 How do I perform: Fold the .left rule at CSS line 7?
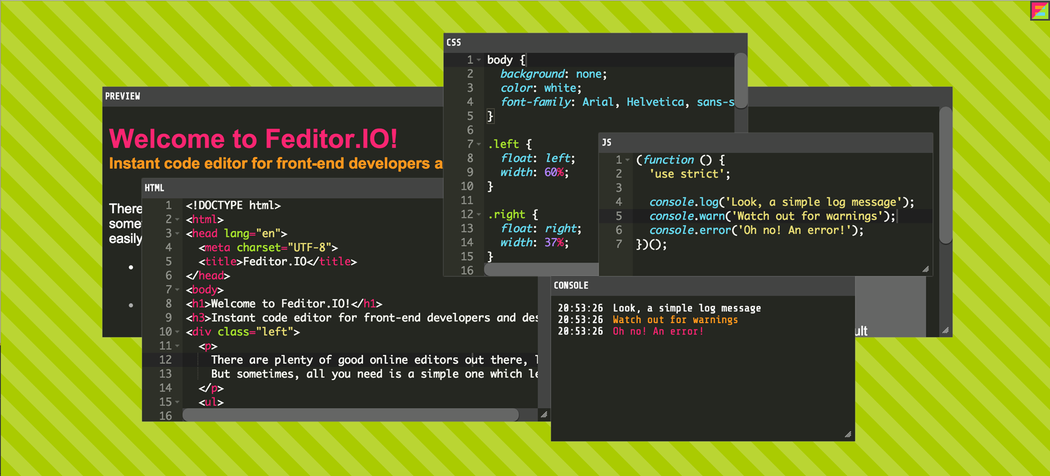(x=479, y=144)
